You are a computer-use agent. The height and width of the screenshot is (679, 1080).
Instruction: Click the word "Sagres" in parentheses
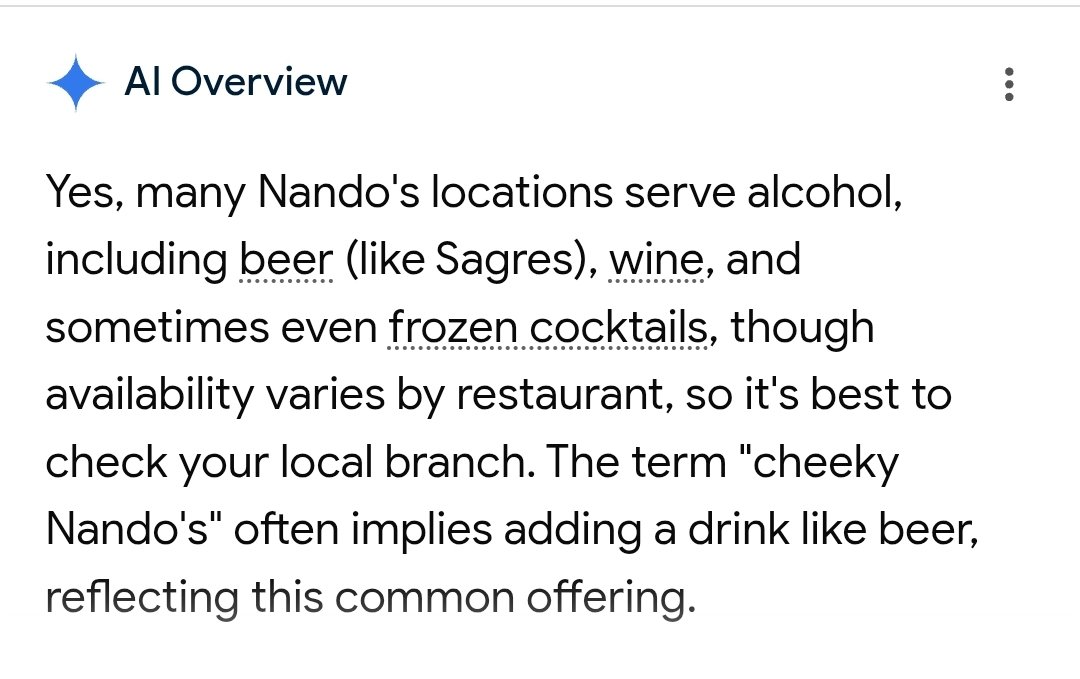pos(510,260)
